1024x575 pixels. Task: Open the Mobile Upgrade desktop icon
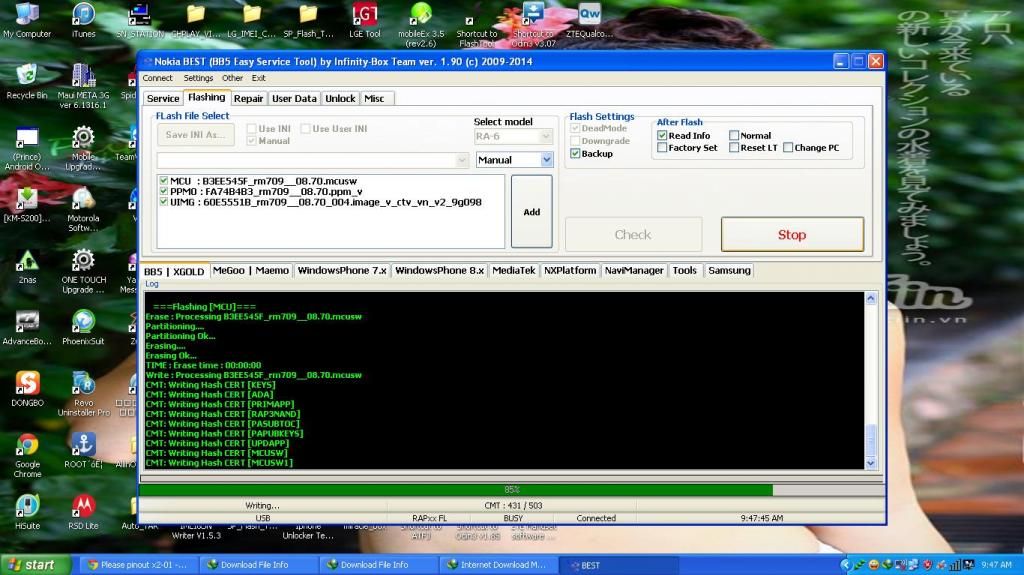coord(83,148)
